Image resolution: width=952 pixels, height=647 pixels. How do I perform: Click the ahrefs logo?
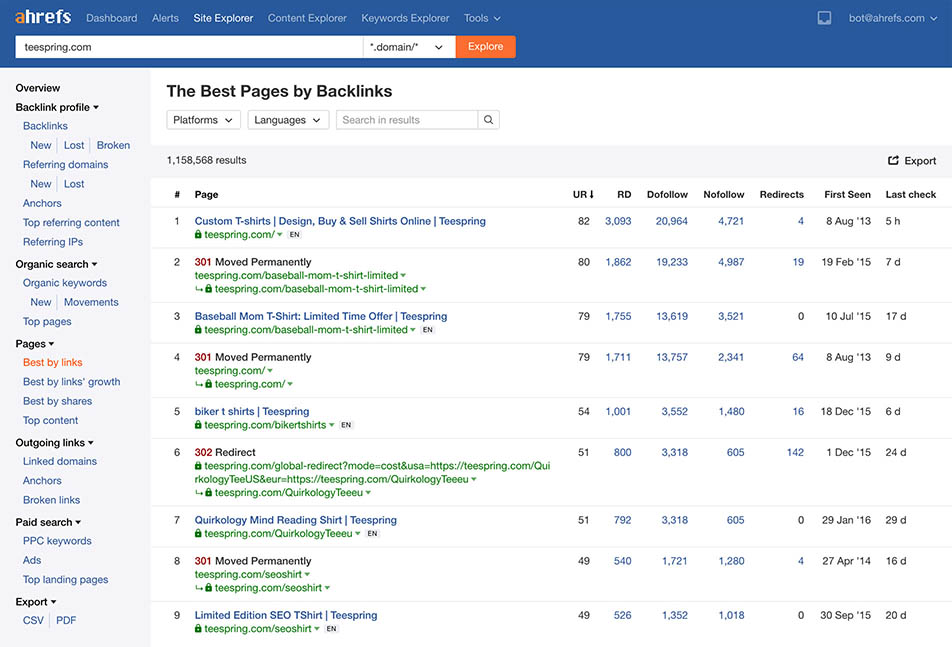43,17
